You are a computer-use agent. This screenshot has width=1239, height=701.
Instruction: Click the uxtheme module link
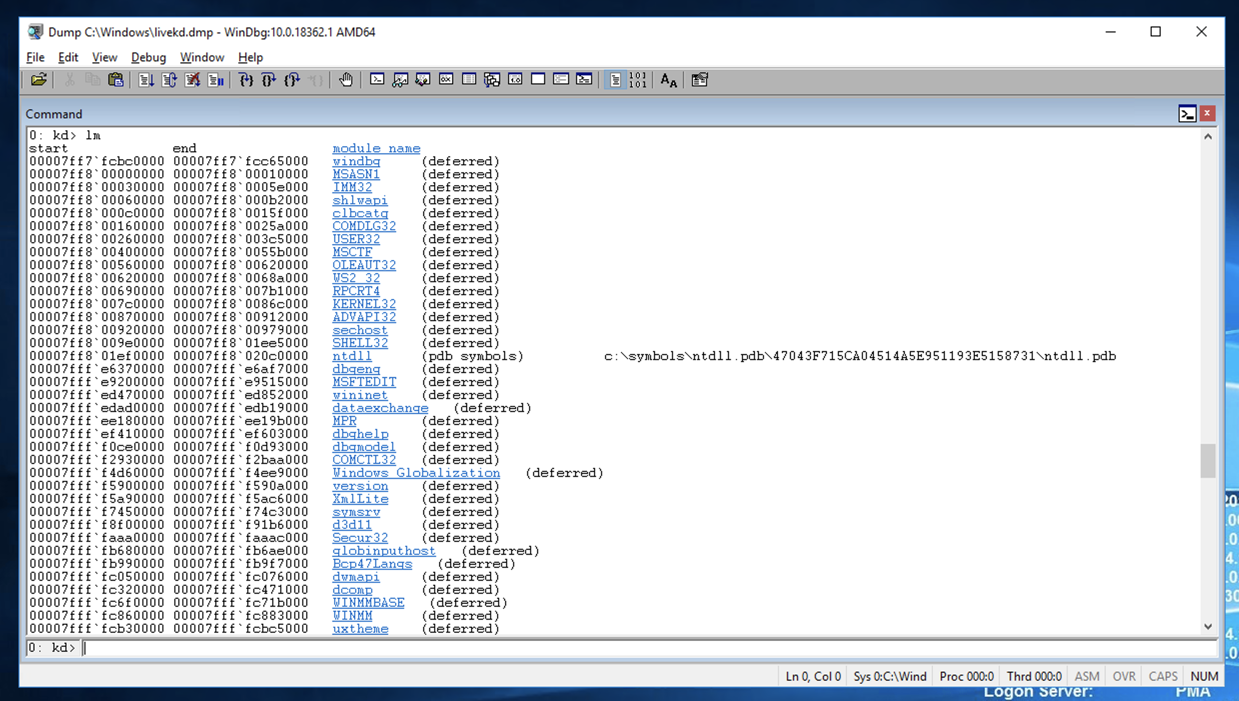click(360, 629)
